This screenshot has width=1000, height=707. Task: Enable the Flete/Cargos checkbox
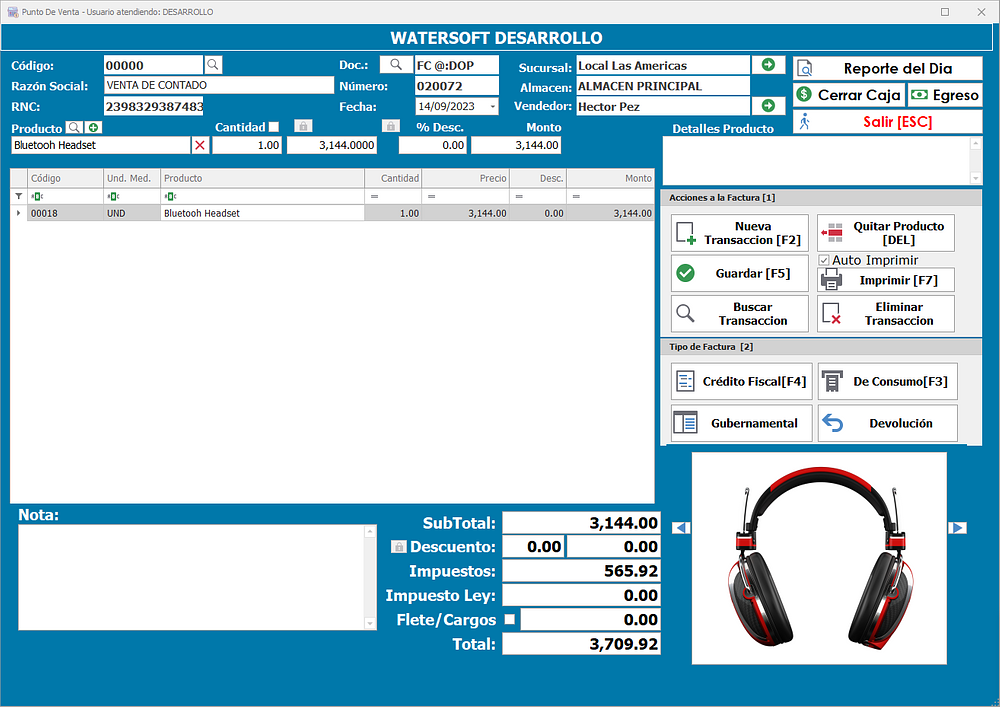510,620
